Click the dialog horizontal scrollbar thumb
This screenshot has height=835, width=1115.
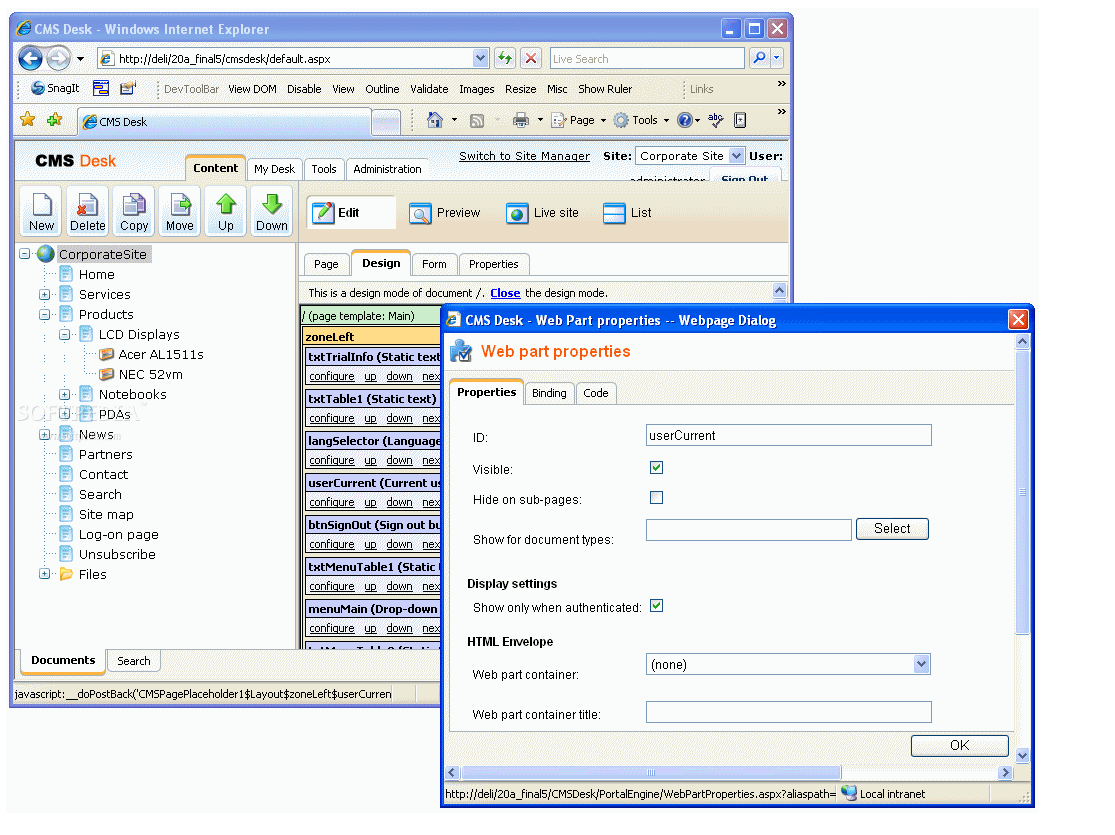pyautogui.click(x=651, y=772)
